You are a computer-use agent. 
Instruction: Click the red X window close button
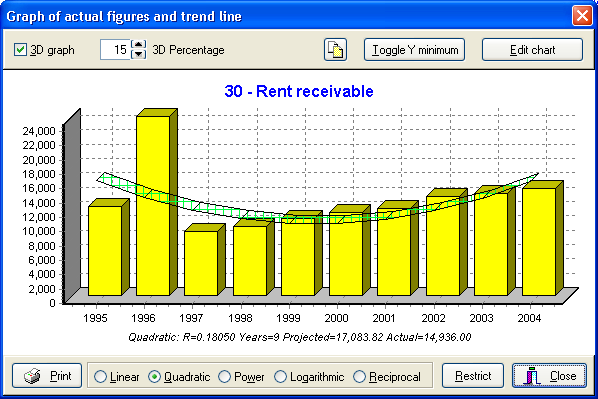tap(582, 16)
